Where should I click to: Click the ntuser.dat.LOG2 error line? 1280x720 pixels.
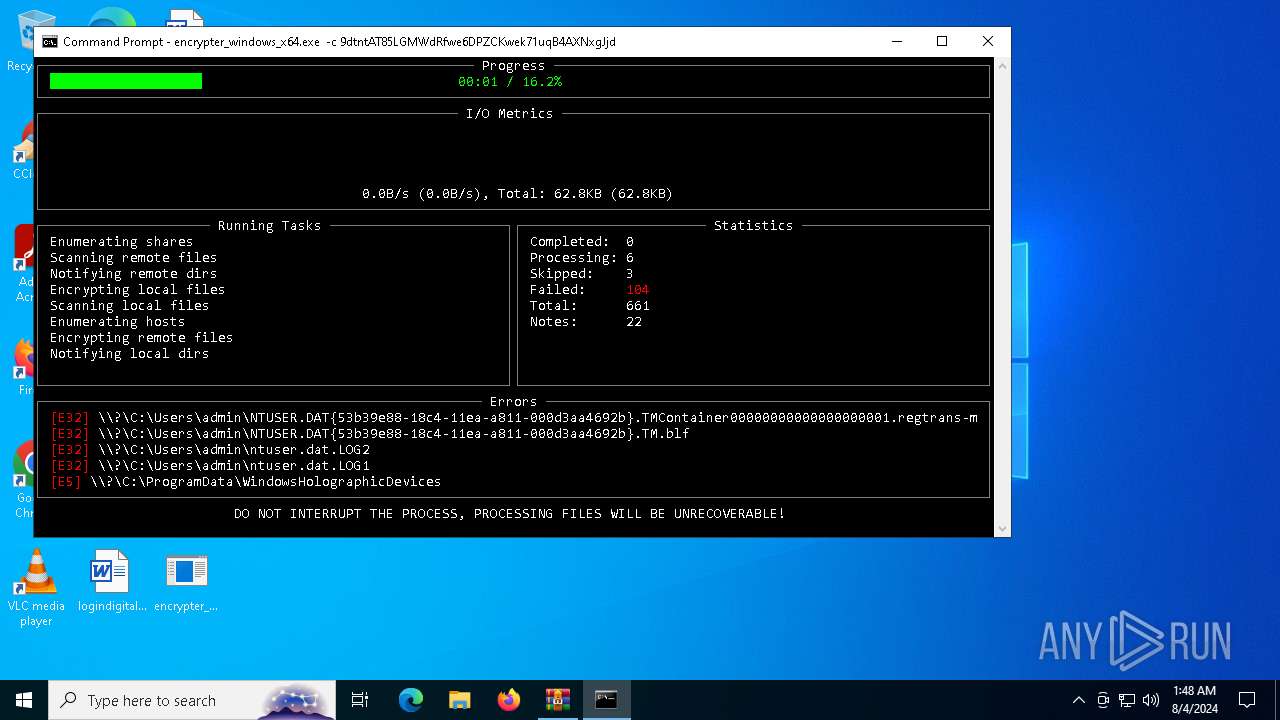pyautogui.click(x=210, y=449)
